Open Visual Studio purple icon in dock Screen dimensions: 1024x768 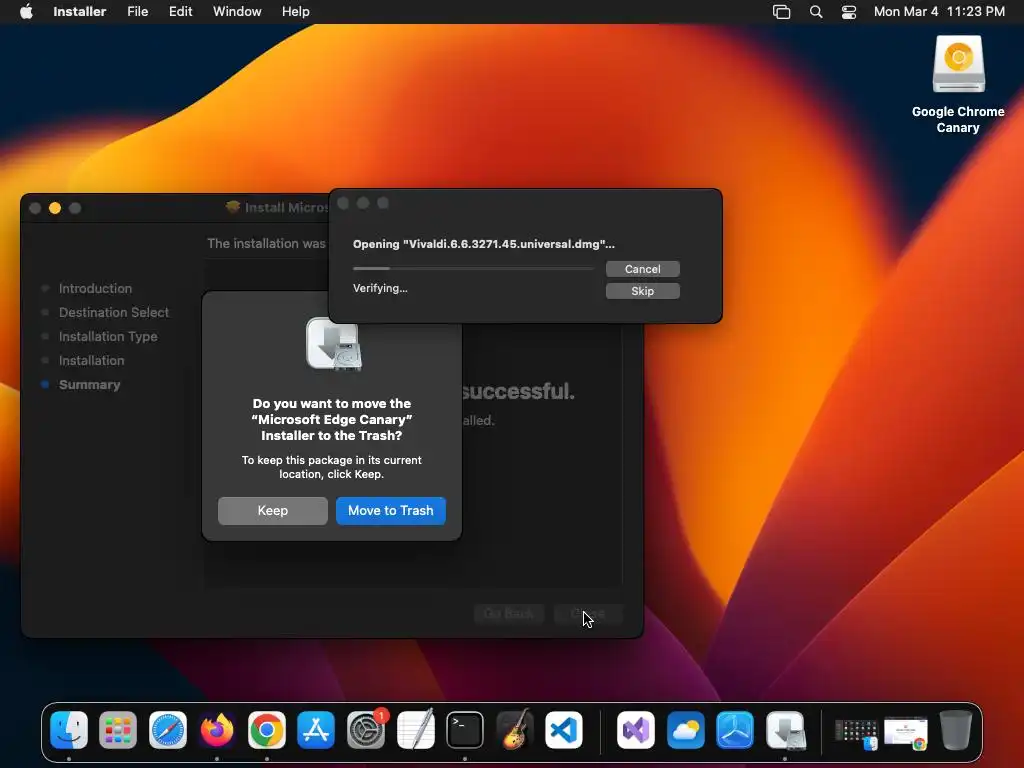pyautogui.click(x=635, y=729)
